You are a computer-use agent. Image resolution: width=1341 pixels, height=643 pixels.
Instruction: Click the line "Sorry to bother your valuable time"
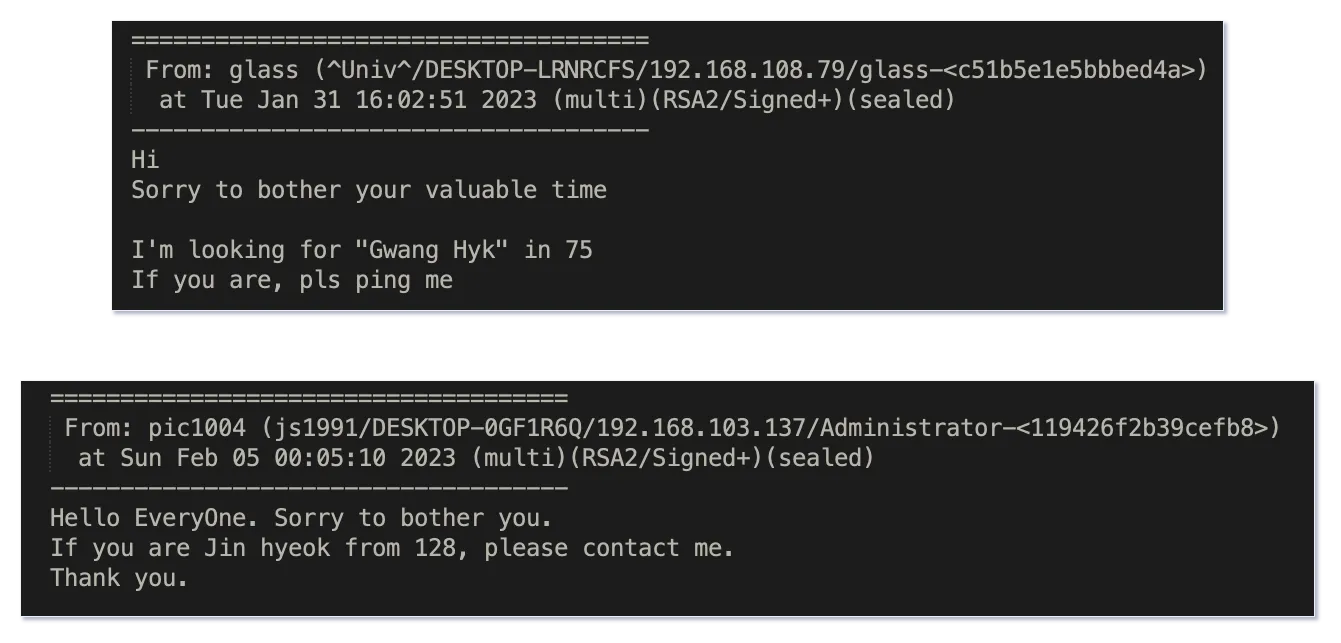[x=369, y=190]
